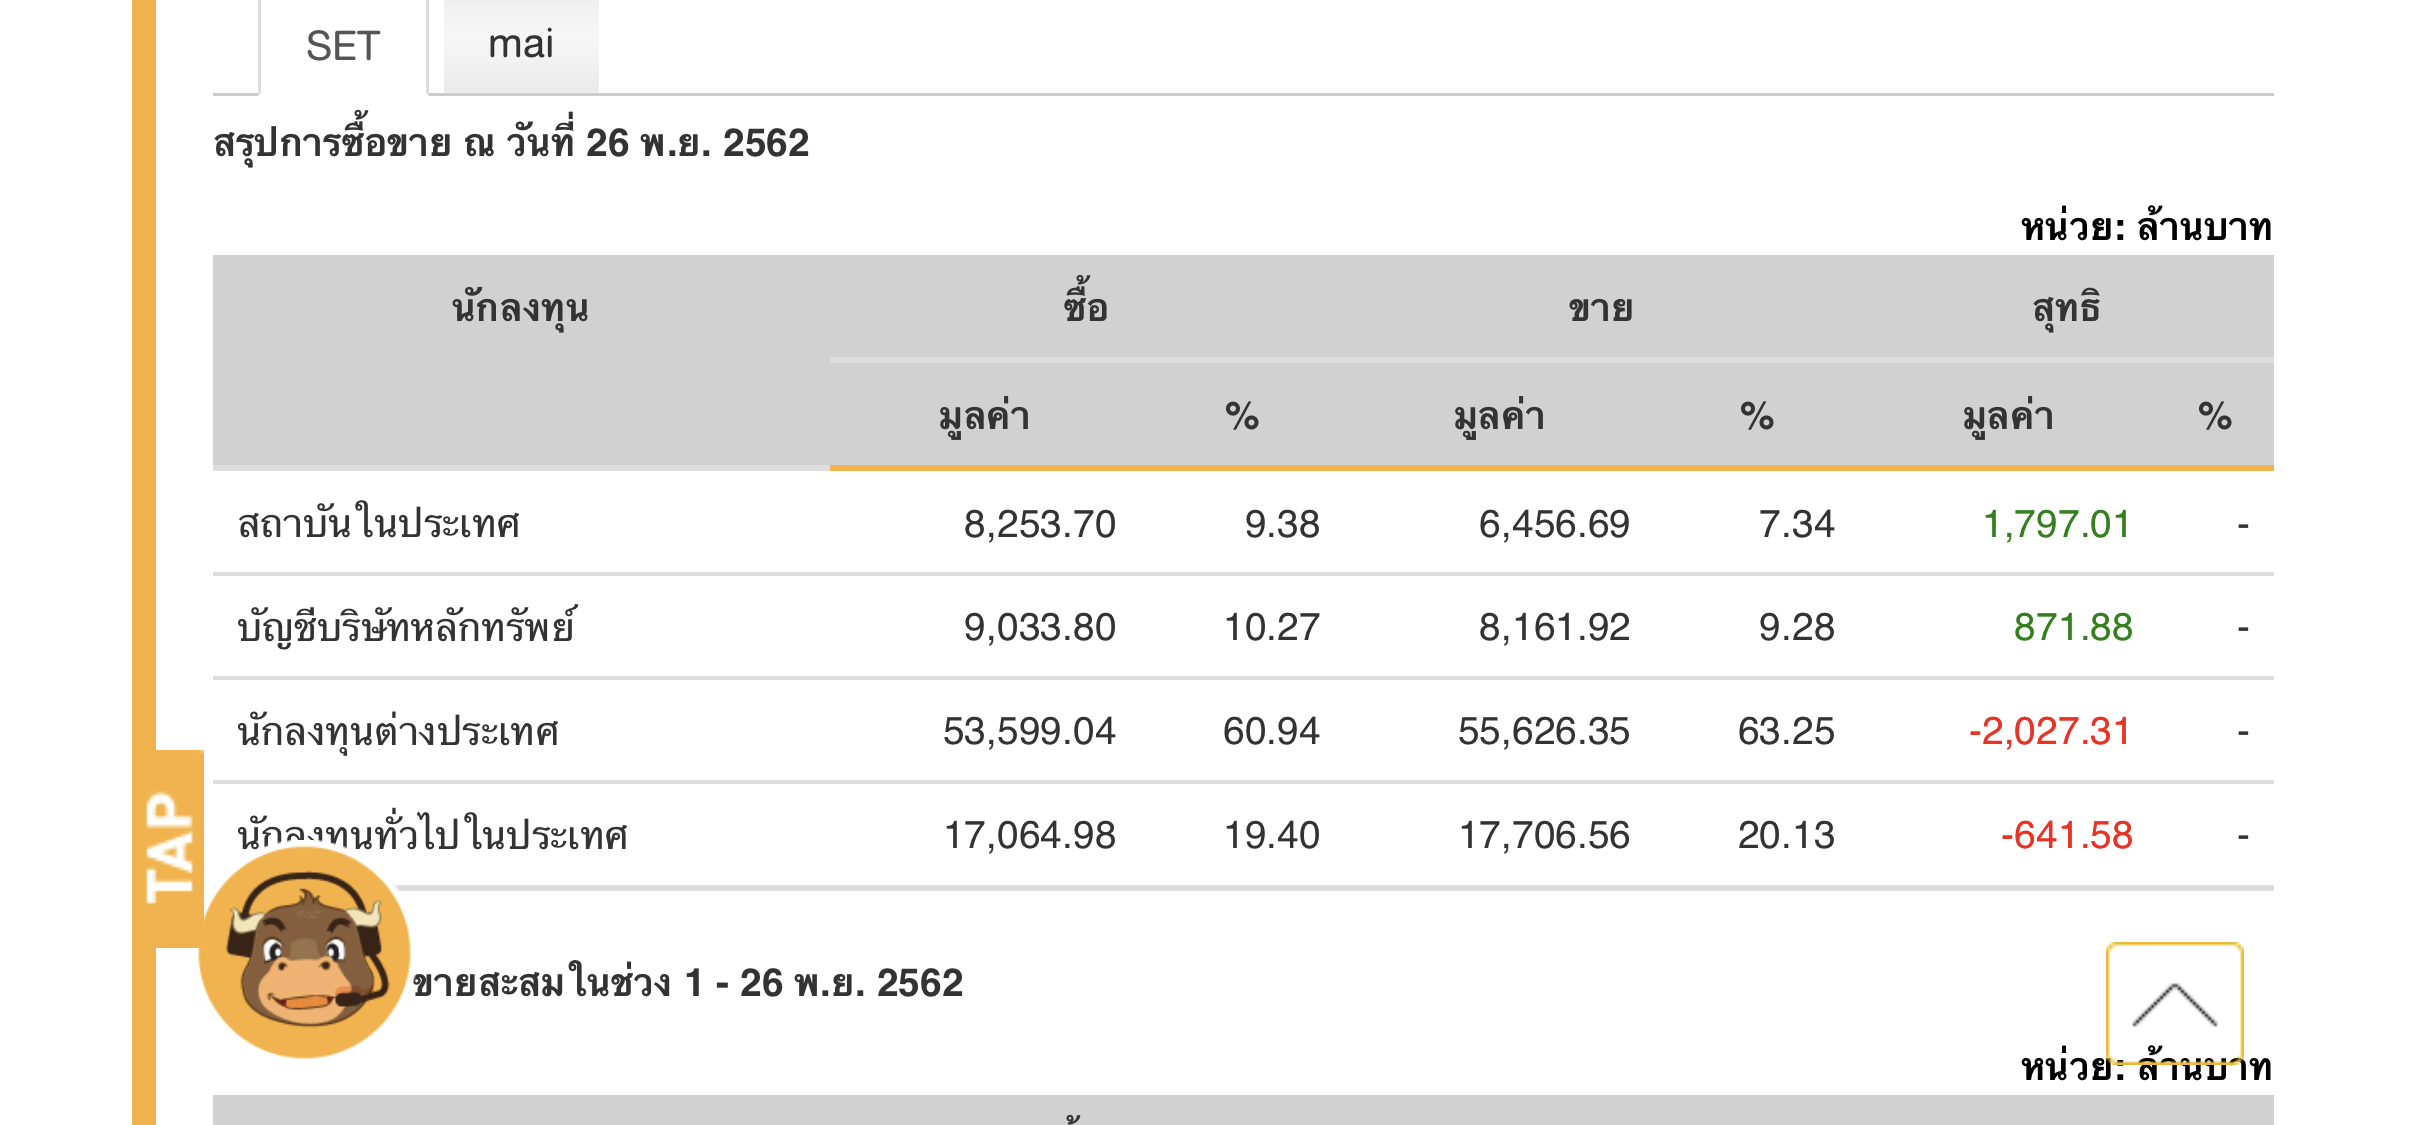Select the สถาบันในประเทศ row label
Image resolution: width=2436 pixels, height=1125 pixels.
379,524
